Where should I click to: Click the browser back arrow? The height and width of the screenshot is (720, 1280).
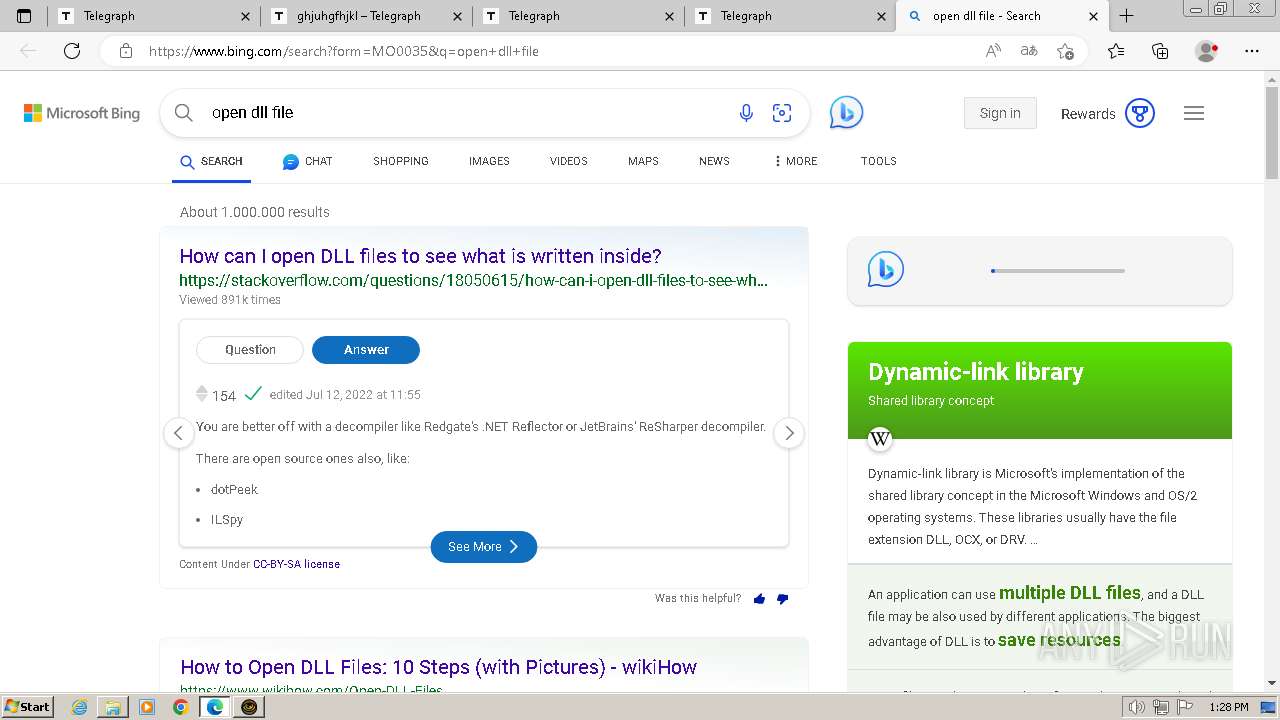pos(28,51)
